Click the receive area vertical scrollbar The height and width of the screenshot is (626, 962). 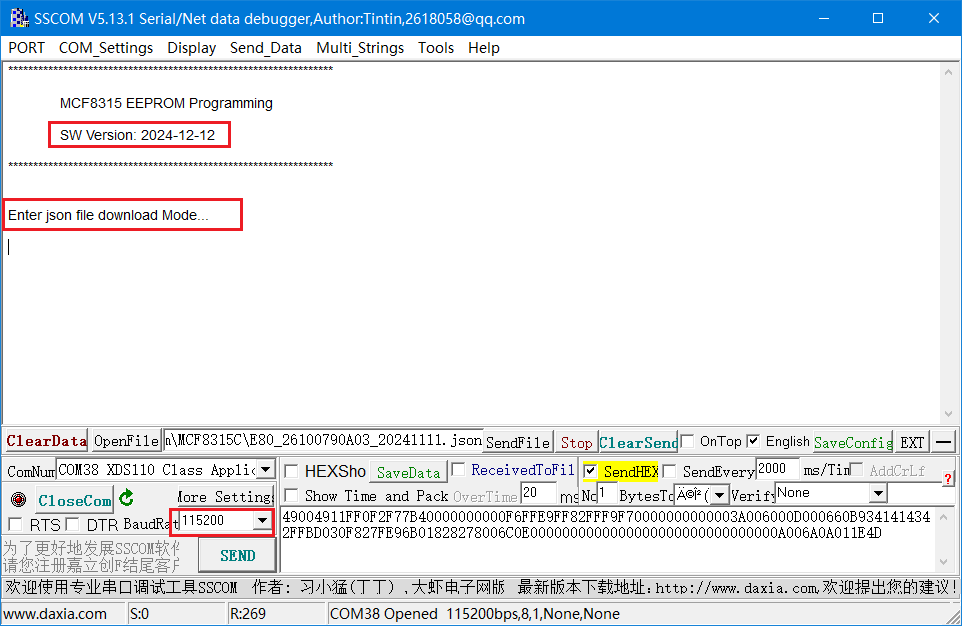click(948, 240)
